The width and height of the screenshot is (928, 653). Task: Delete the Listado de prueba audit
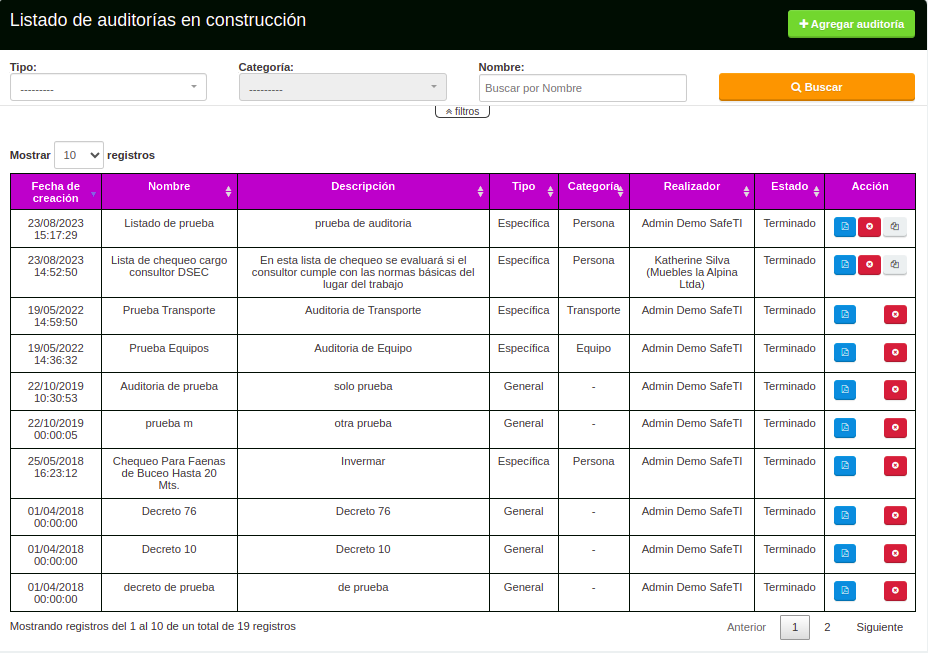[869, 227]
